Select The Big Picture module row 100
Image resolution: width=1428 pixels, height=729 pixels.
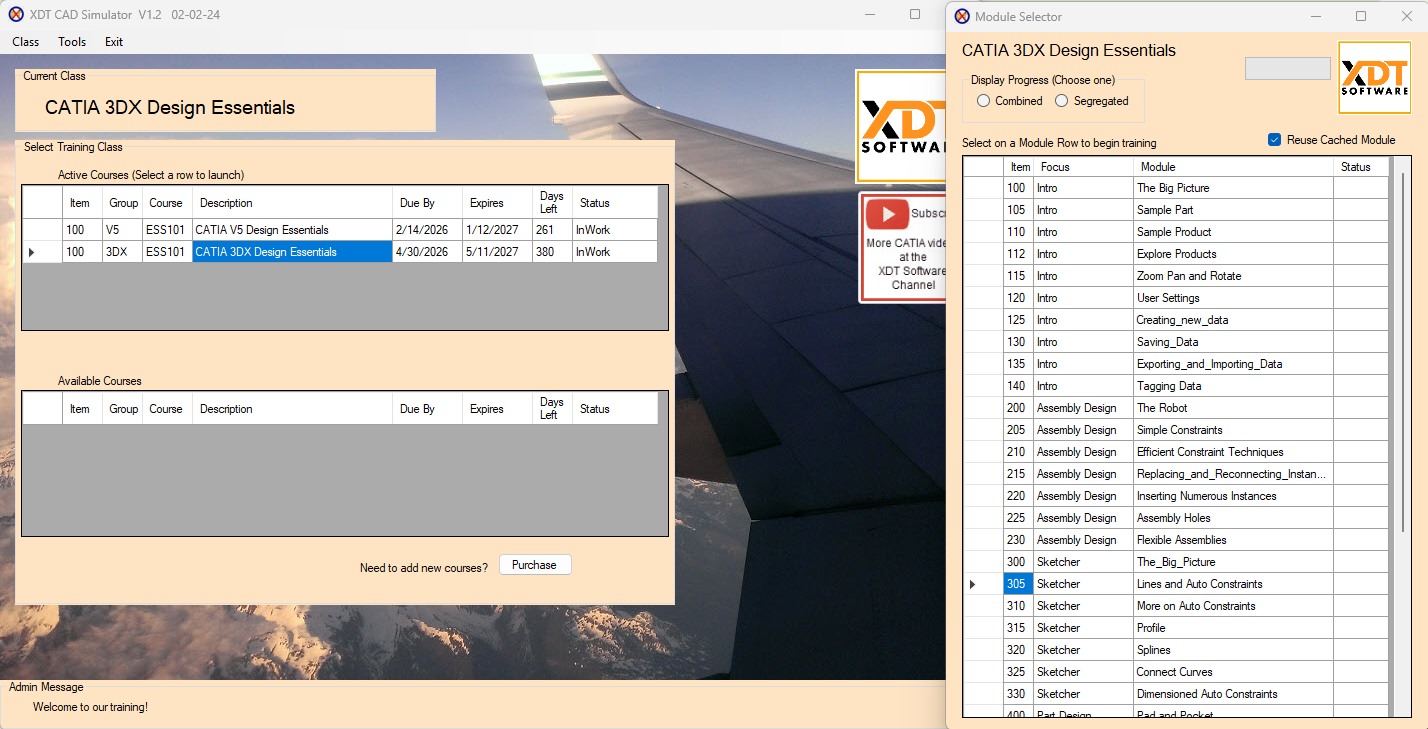coord(1176,188)
